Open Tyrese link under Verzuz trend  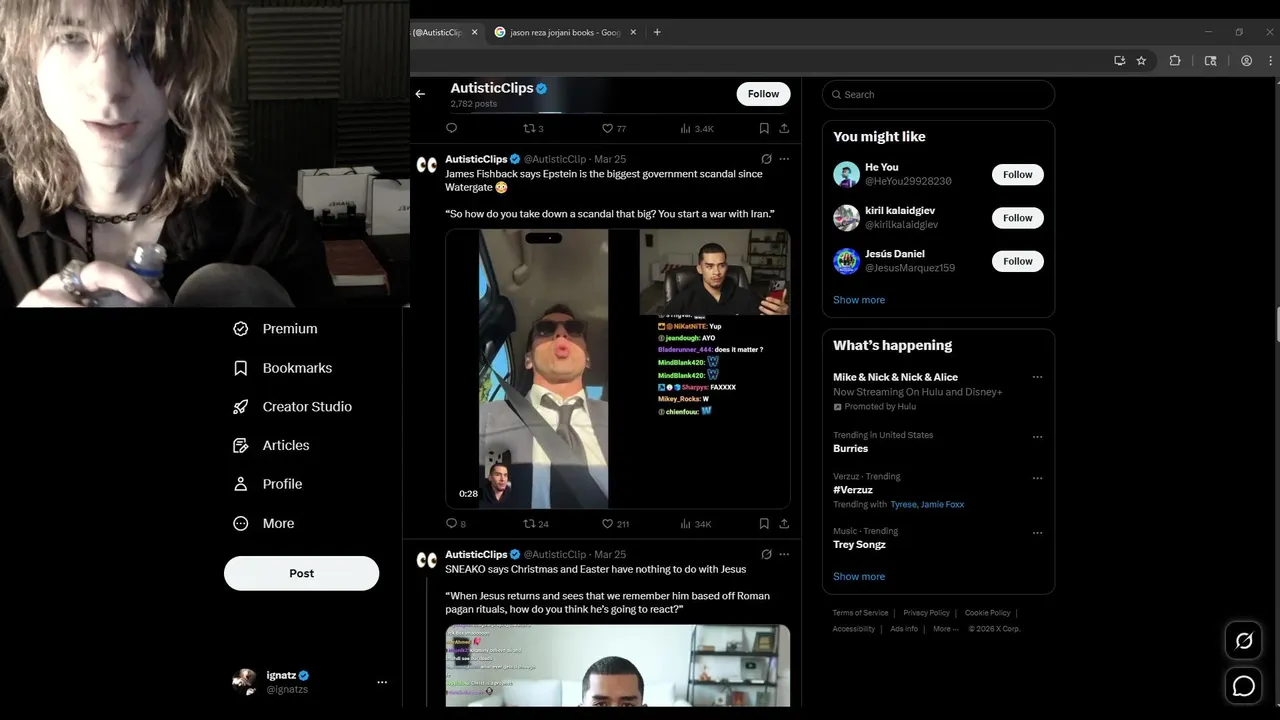click(x=903, y=504)
